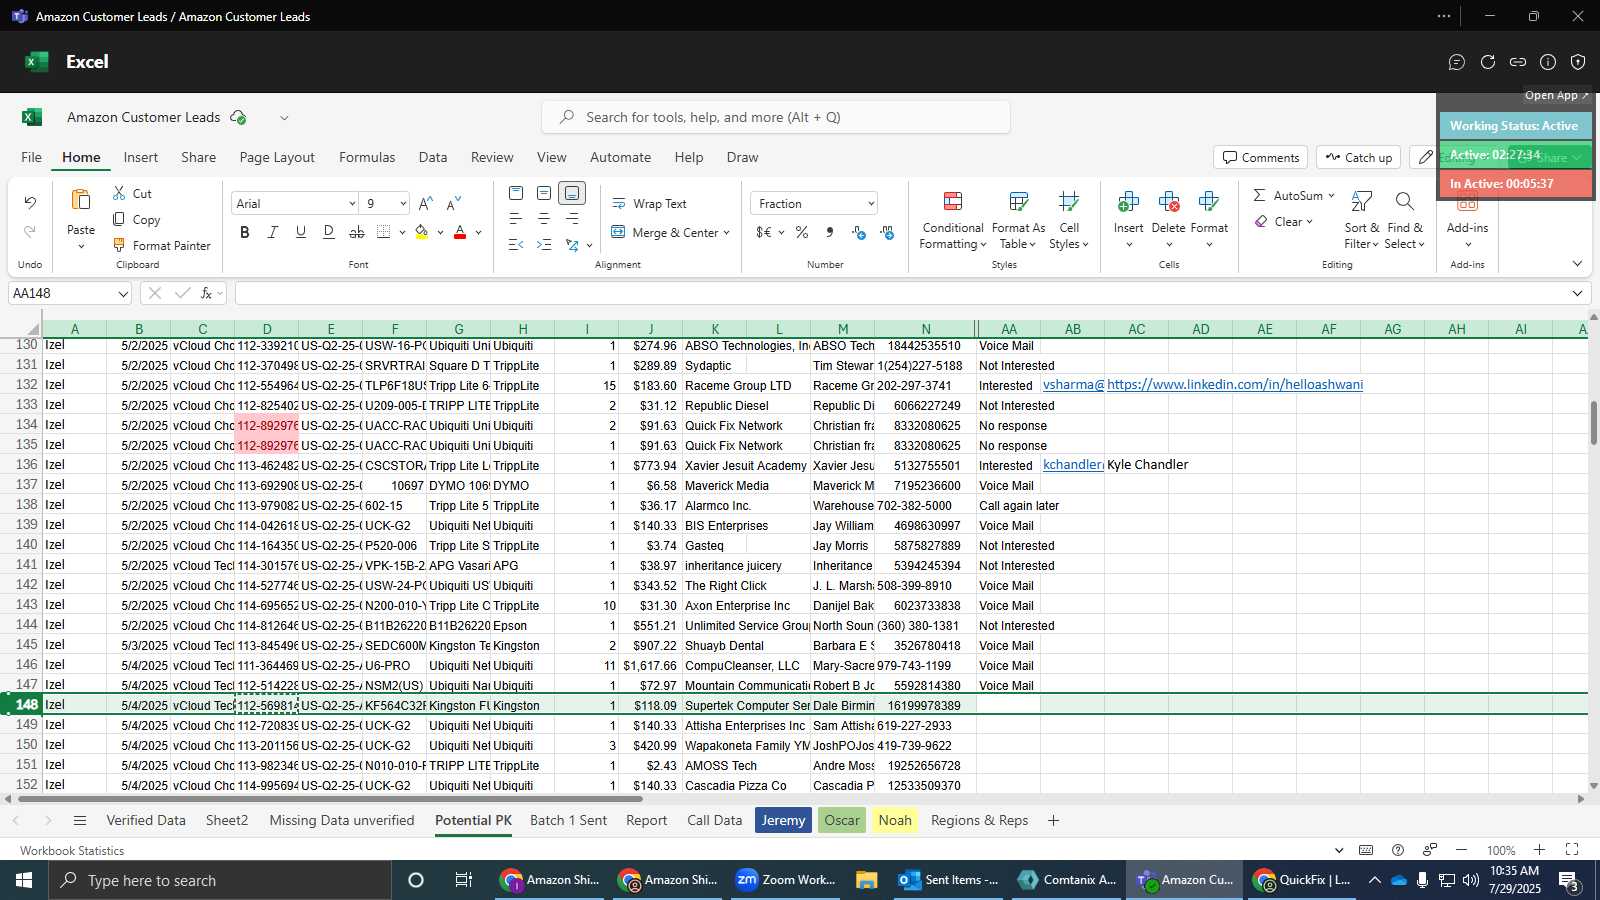Click the Paste clipboard icon
The width and height of the screenshot is (1600, 900).
[x=81, y=200]
